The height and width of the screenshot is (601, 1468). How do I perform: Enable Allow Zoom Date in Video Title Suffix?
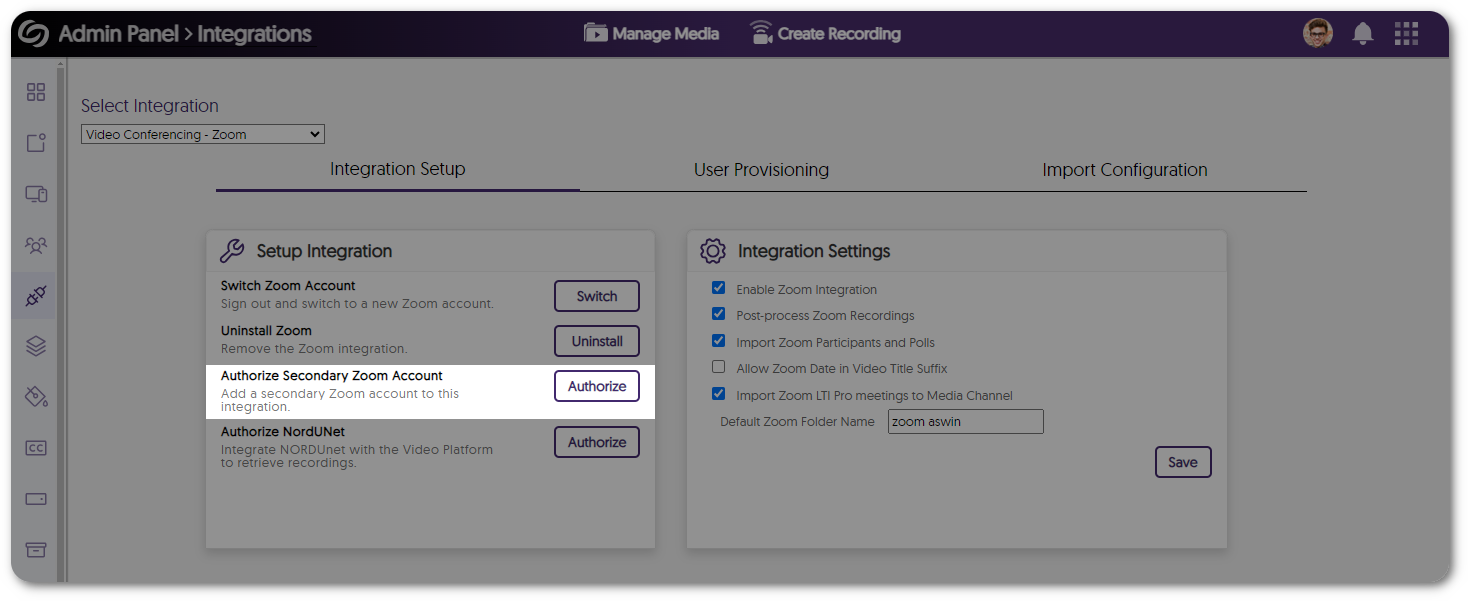coord(718,366)
